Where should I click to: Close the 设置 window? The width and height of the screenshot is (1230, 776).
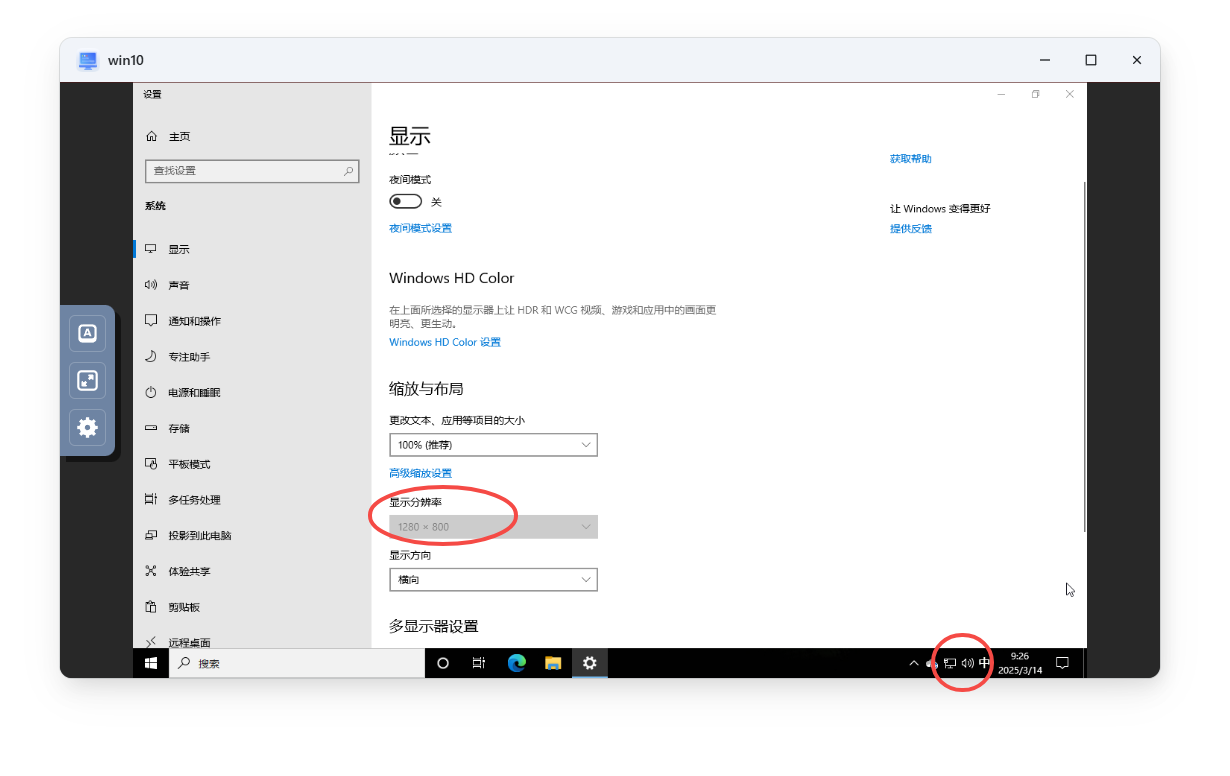pyautogui.click(x=1069, y=94)
